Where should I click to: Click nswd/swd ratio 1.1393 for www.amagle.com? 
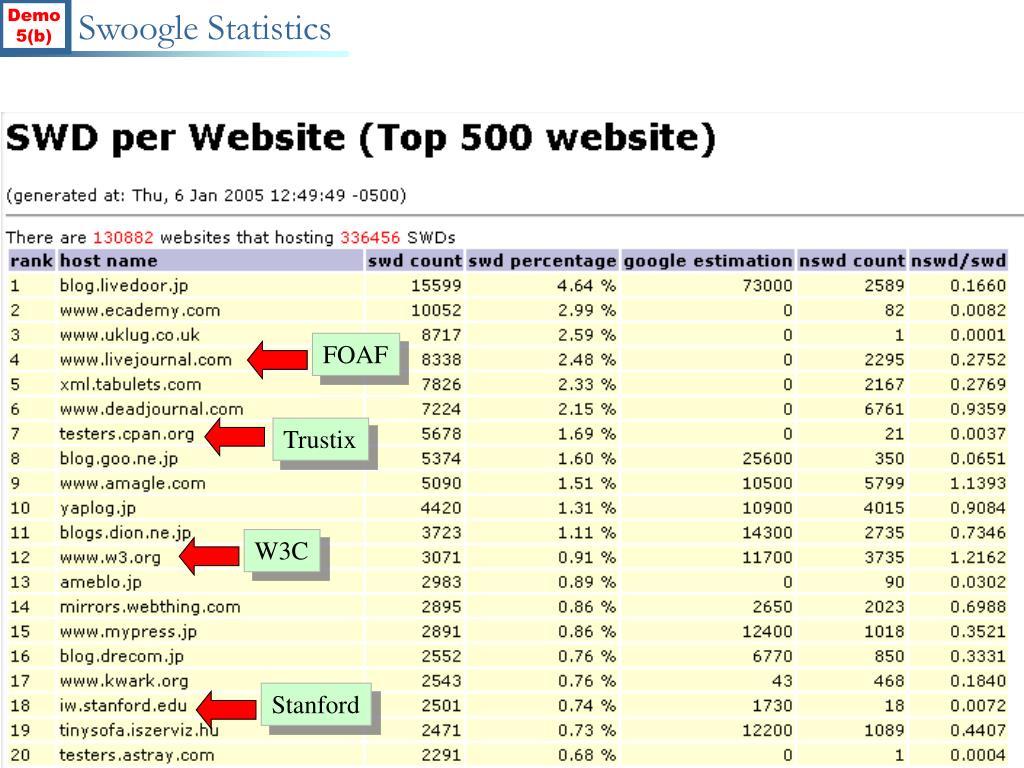tap(978, 483)
